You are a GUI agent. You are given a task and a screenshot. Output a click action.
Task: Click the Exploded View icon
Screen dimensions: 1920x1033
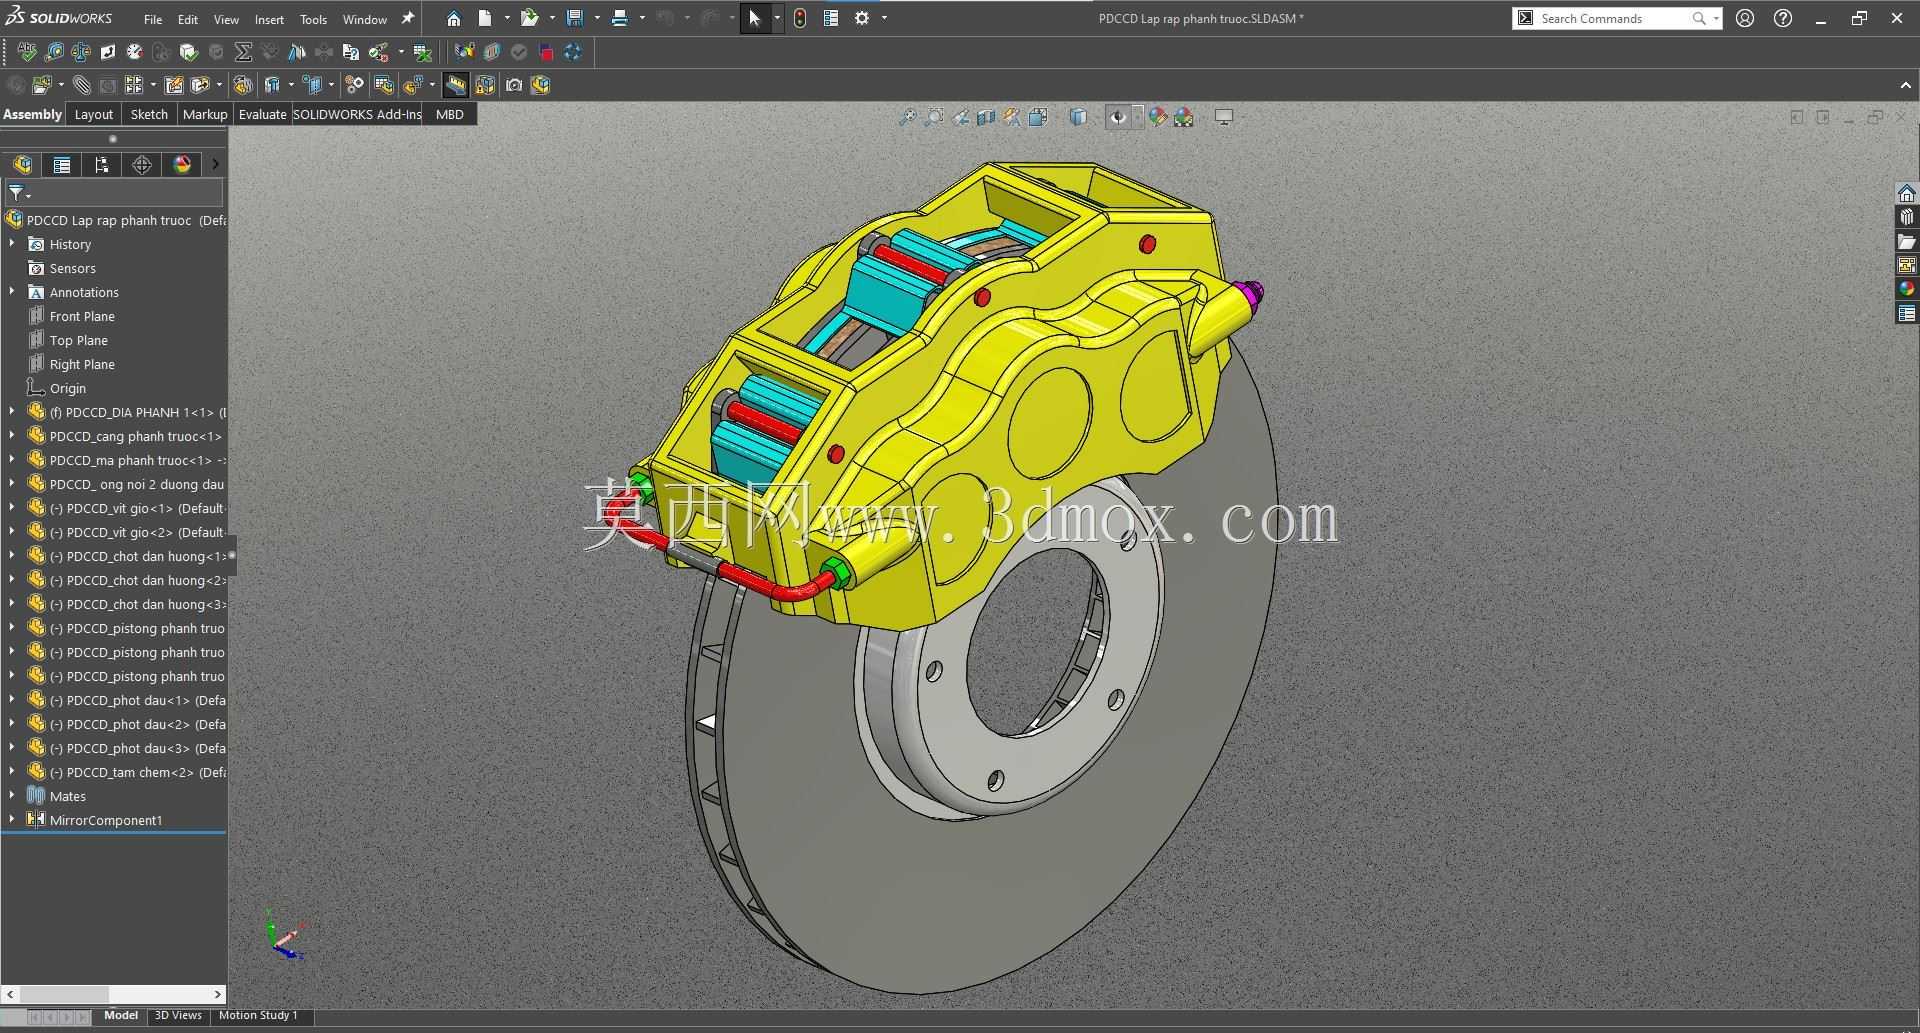tap(413, 85)
